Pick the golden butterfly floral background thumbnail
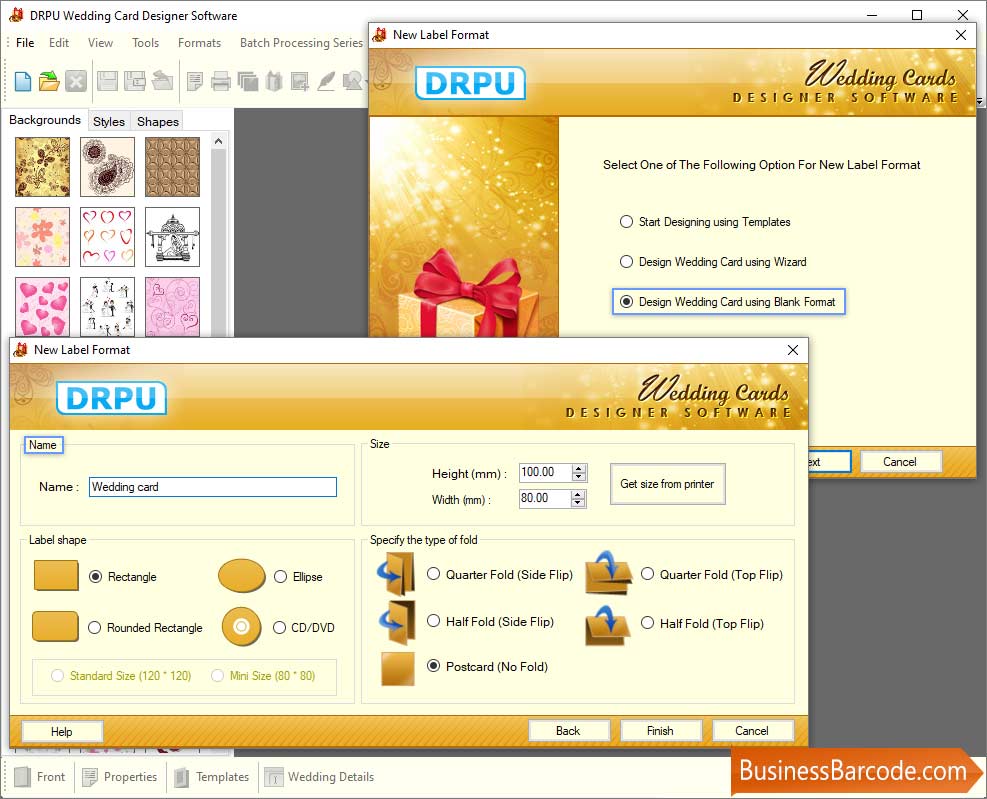 click(43, 167)
